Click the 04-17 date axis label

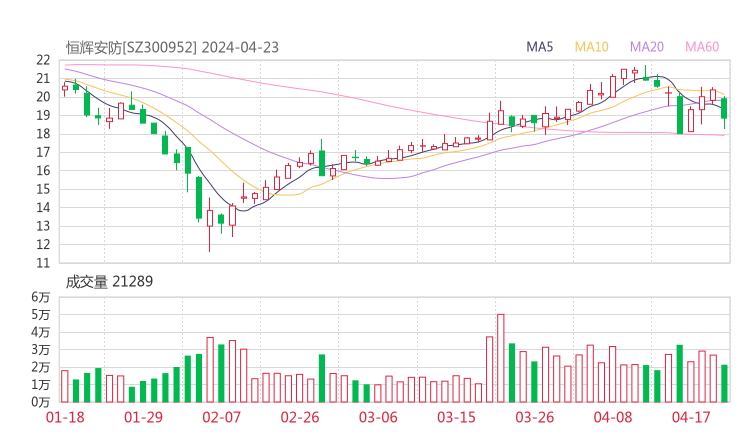point(691,417)
